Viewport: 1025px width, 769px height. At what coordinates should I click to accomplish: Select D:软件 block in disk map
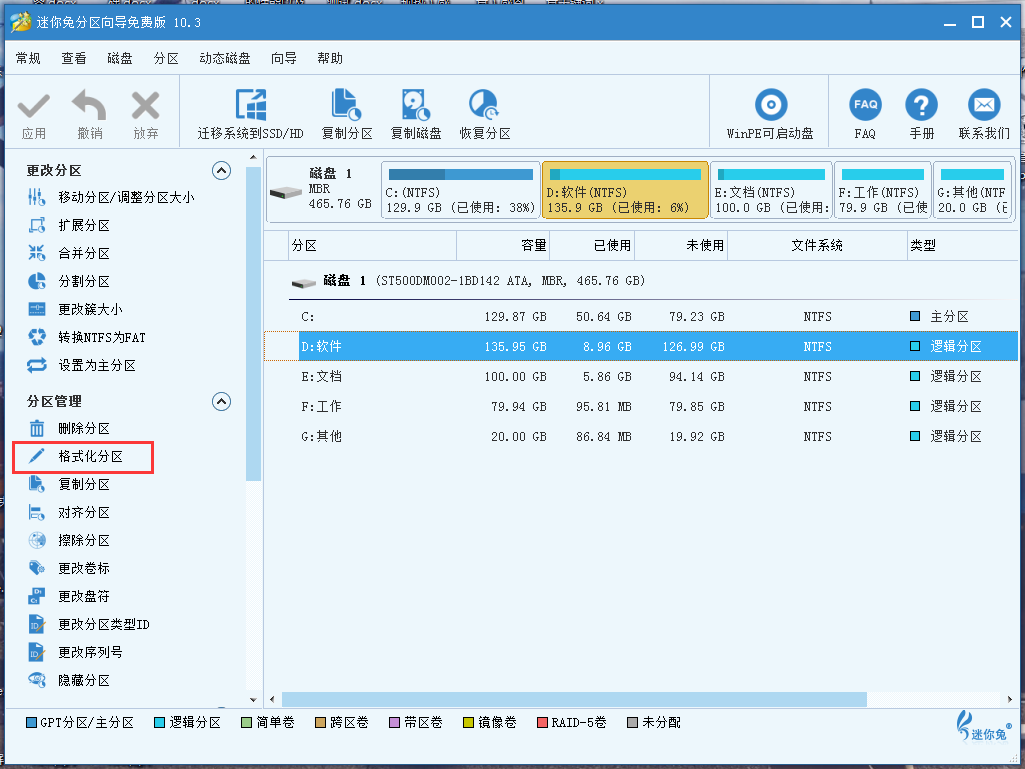tap(625, 190)
